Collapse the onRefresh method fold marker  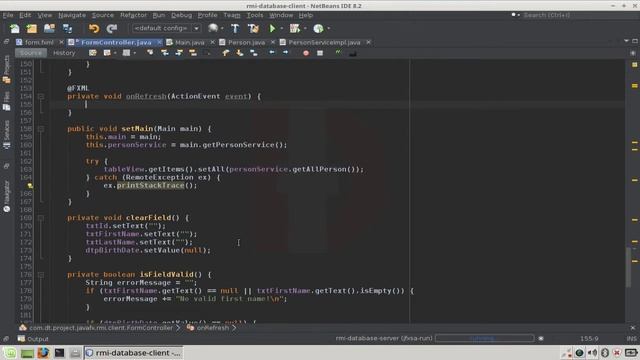pos(41,96)
